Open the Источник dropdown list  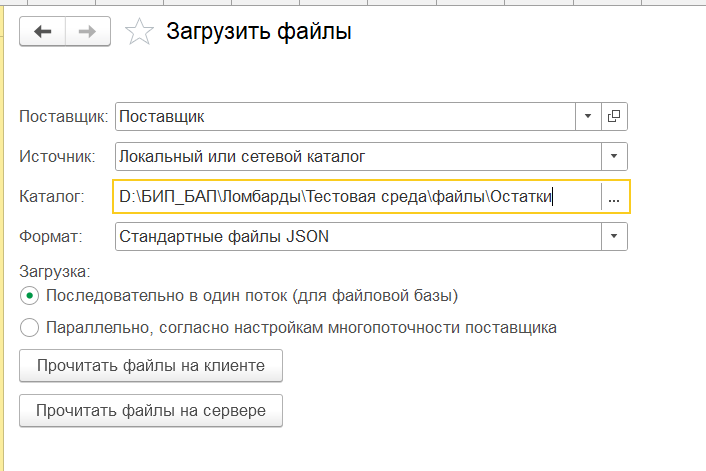614,156
